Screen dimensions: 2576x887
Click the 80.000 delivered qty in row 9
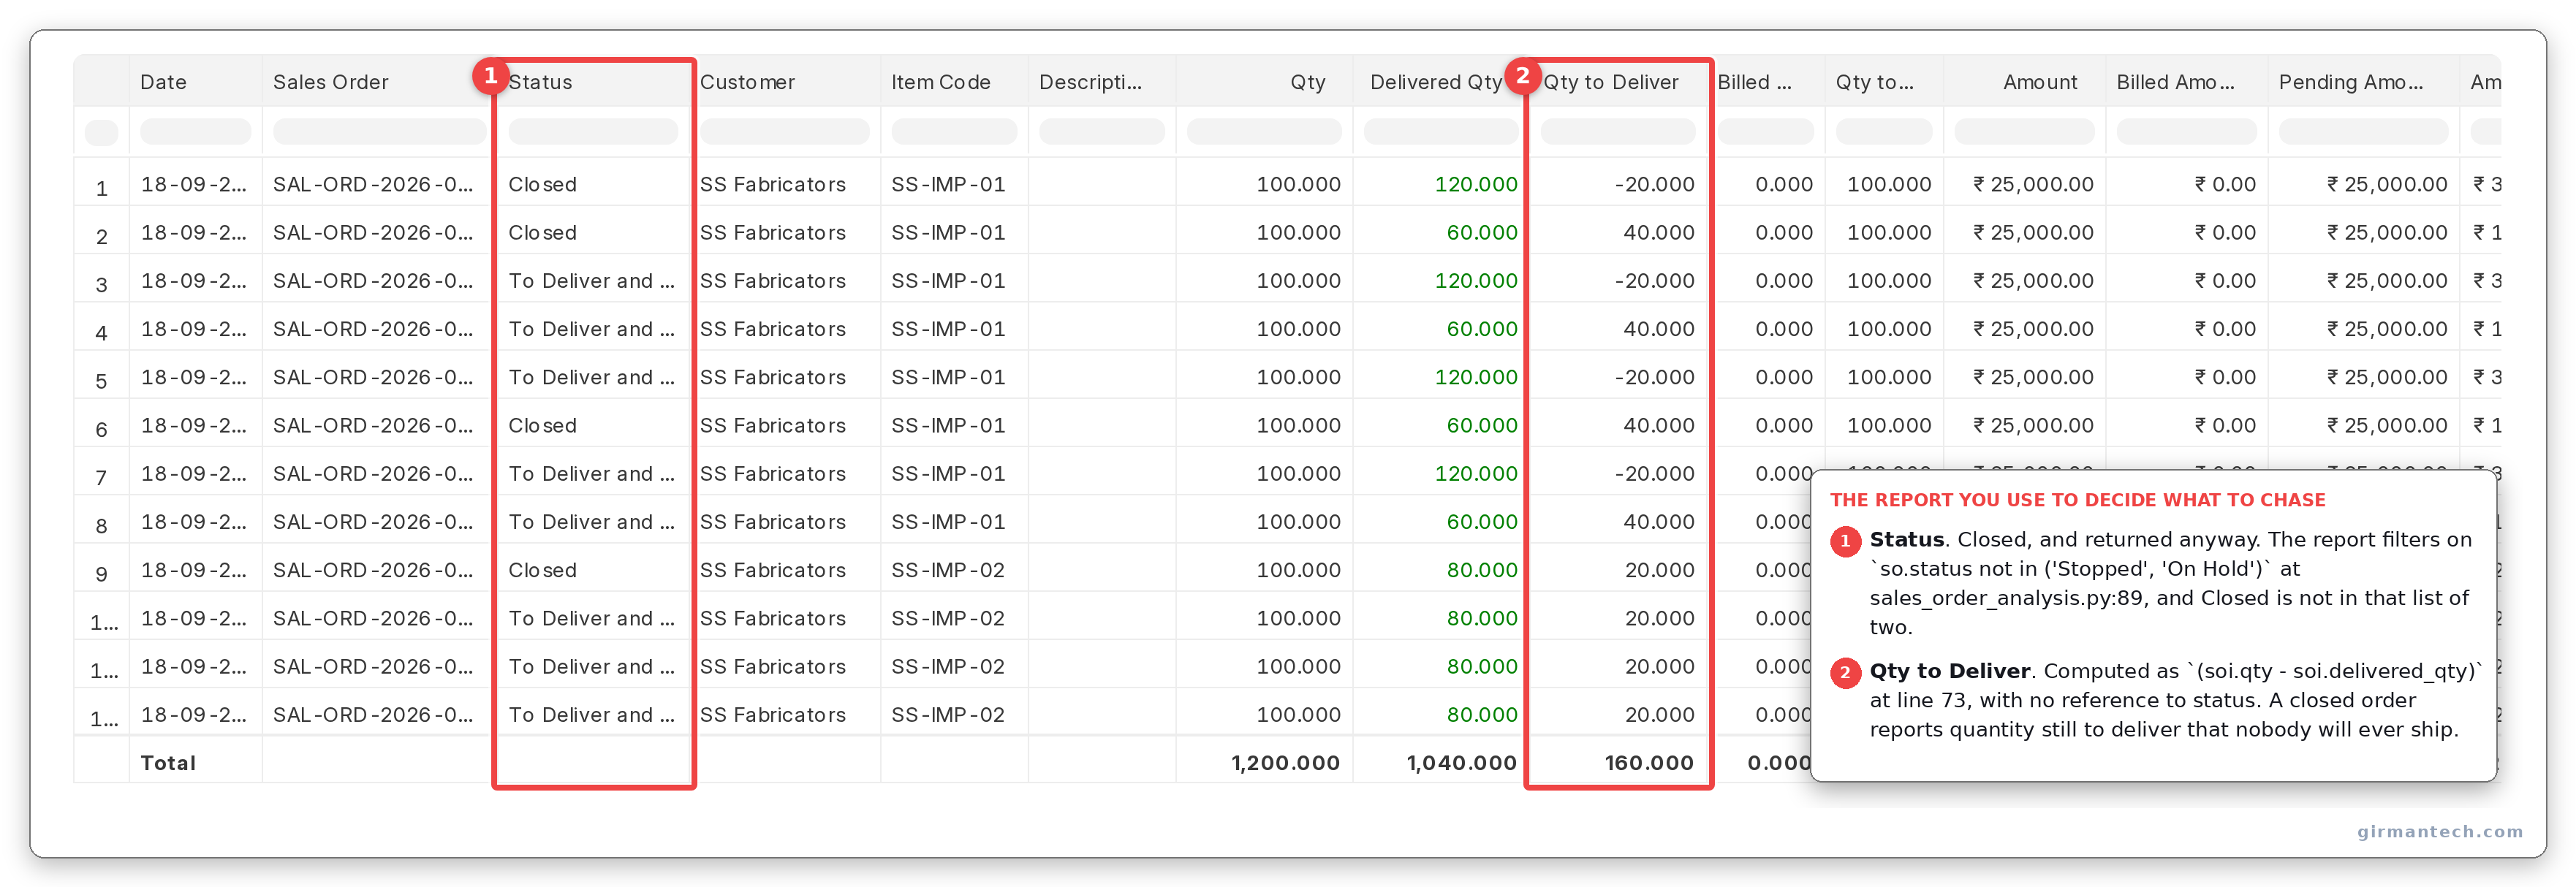(x=1481, y=570)
